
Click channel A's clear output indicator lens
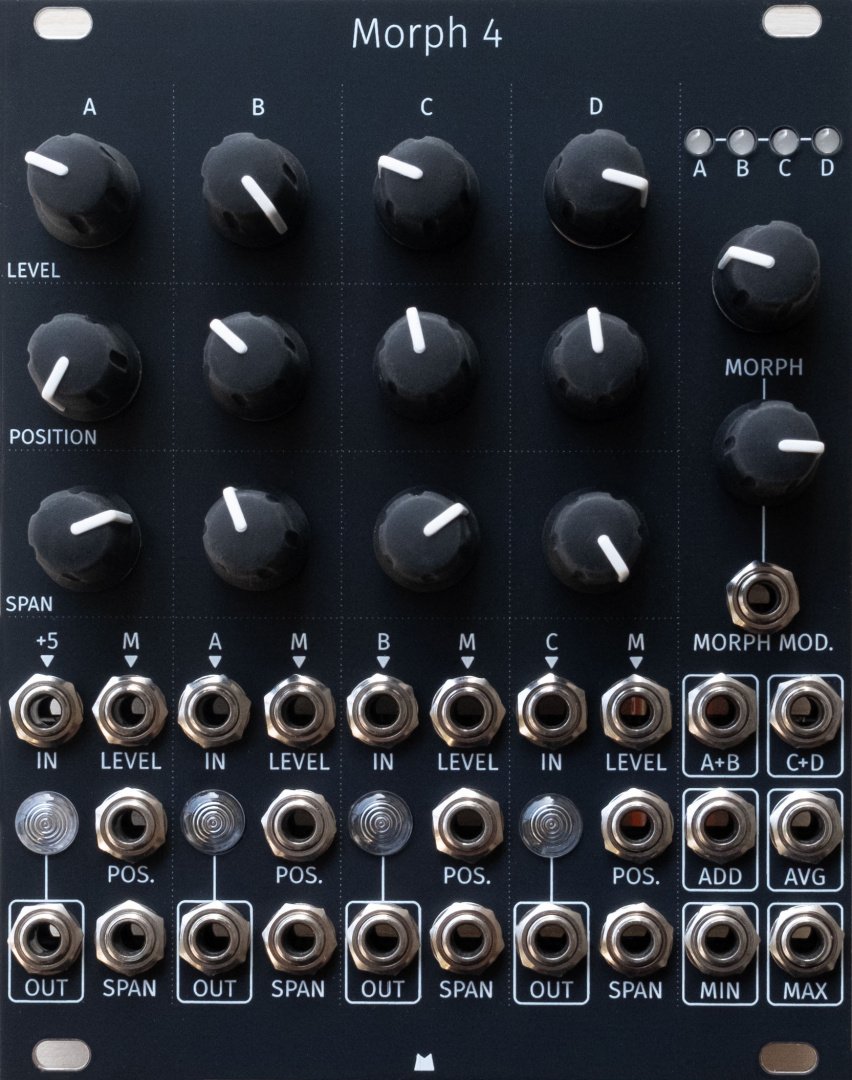[46, 823]
